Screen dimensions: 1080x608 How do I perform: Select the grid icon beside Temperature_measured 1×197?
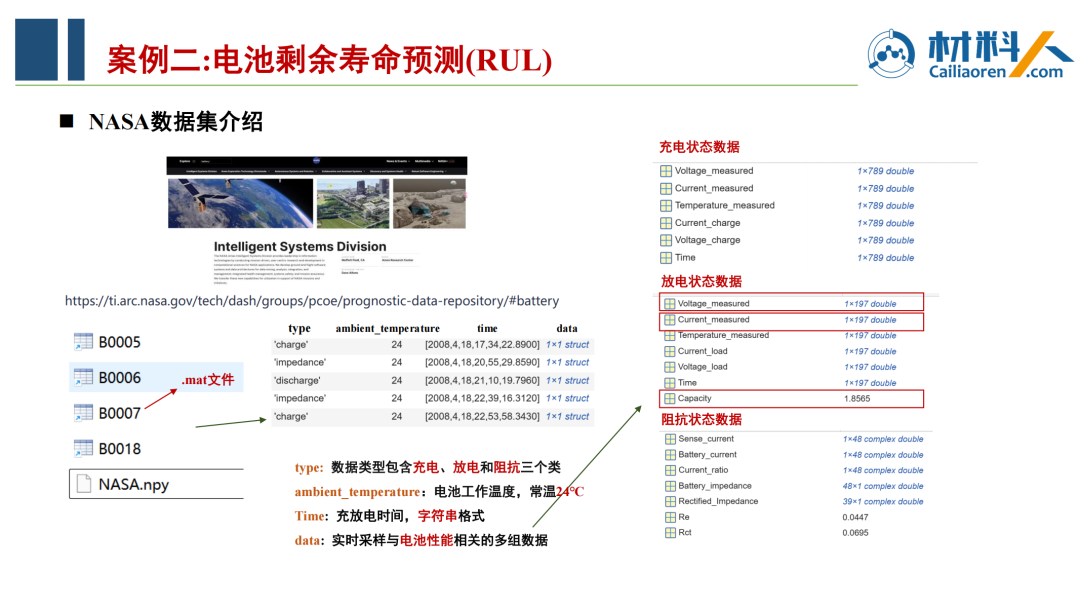[669, 335]
